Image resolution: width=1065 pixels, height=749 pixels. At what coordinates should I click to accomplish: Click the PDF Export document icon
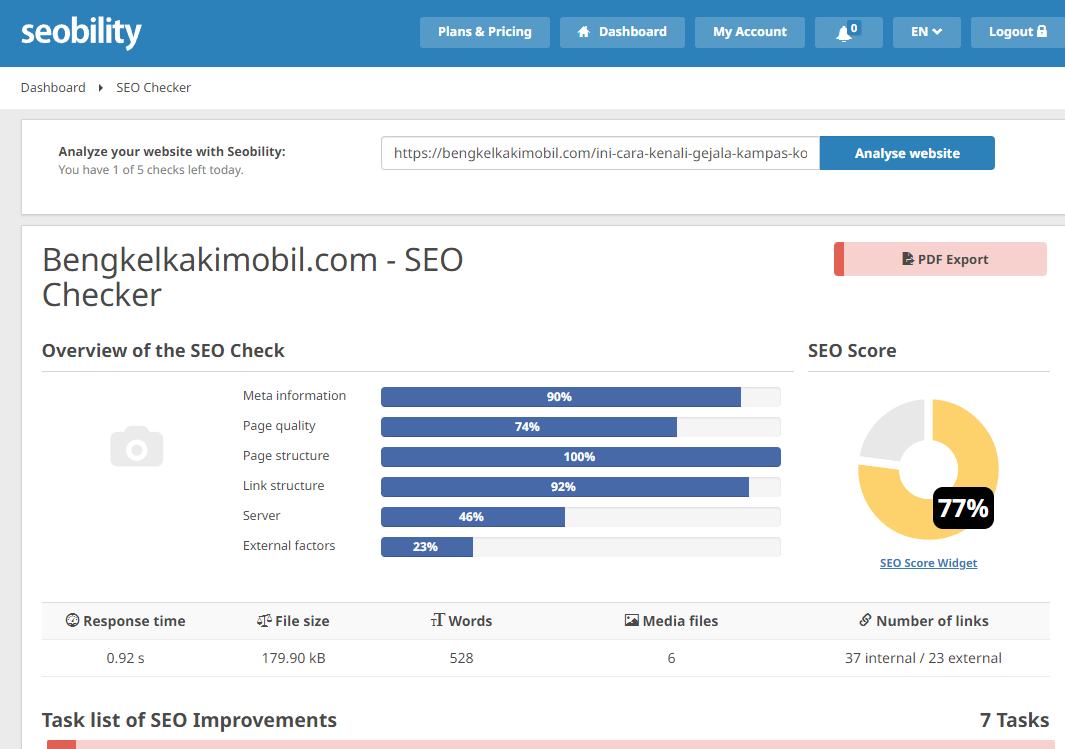(x=907, y=259)
